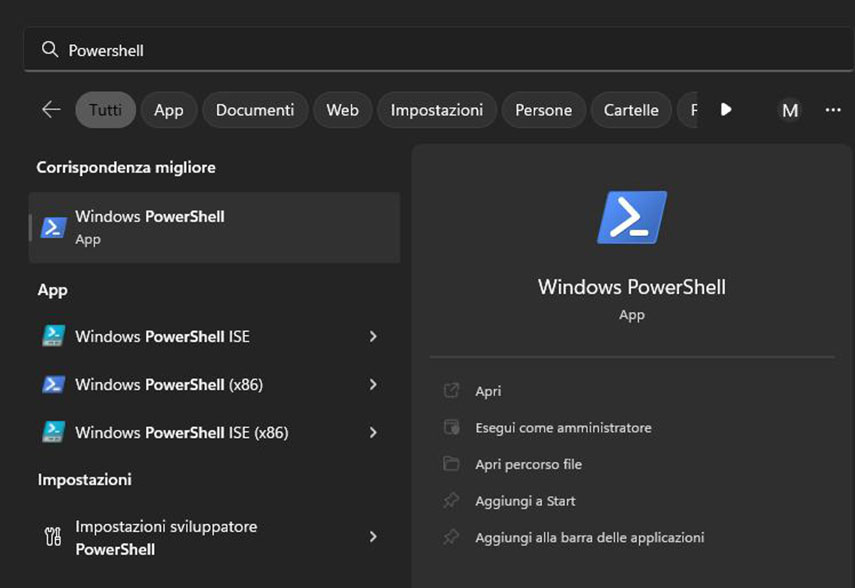Viewport: 855px width, 588px height.
Task: Select the Documenti filter tab
Action: click(255, 110)
